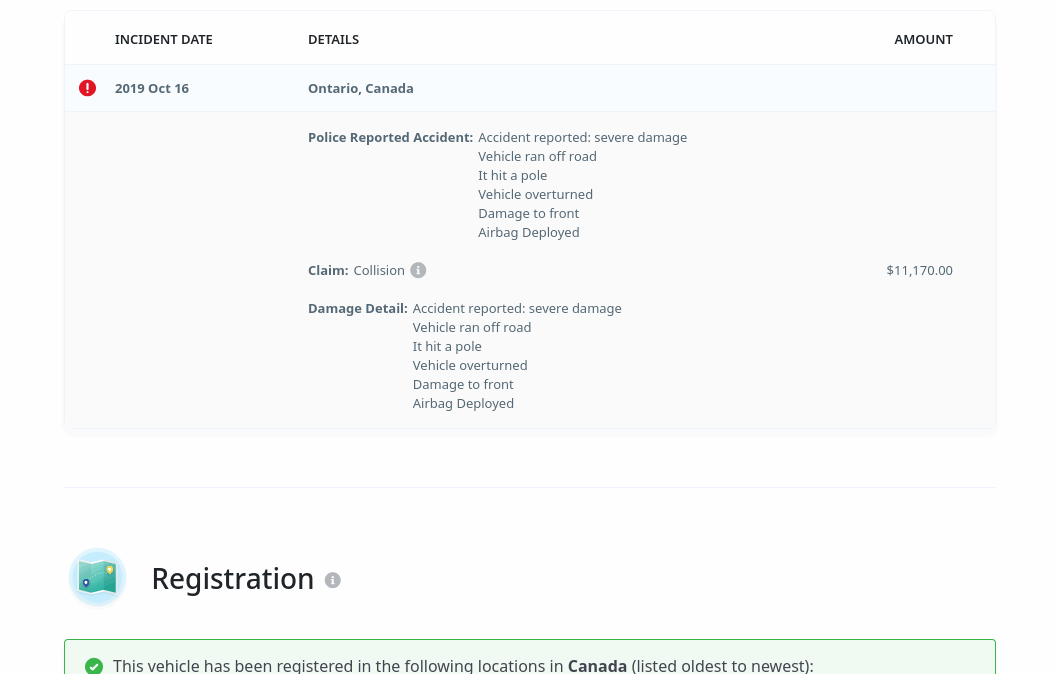The height and width of the screenshot is (674, 1055).
Task: Click 'Airbag Deployed' under Police Reported Accident
Action: pyautogui.click(x=529, y=233)
